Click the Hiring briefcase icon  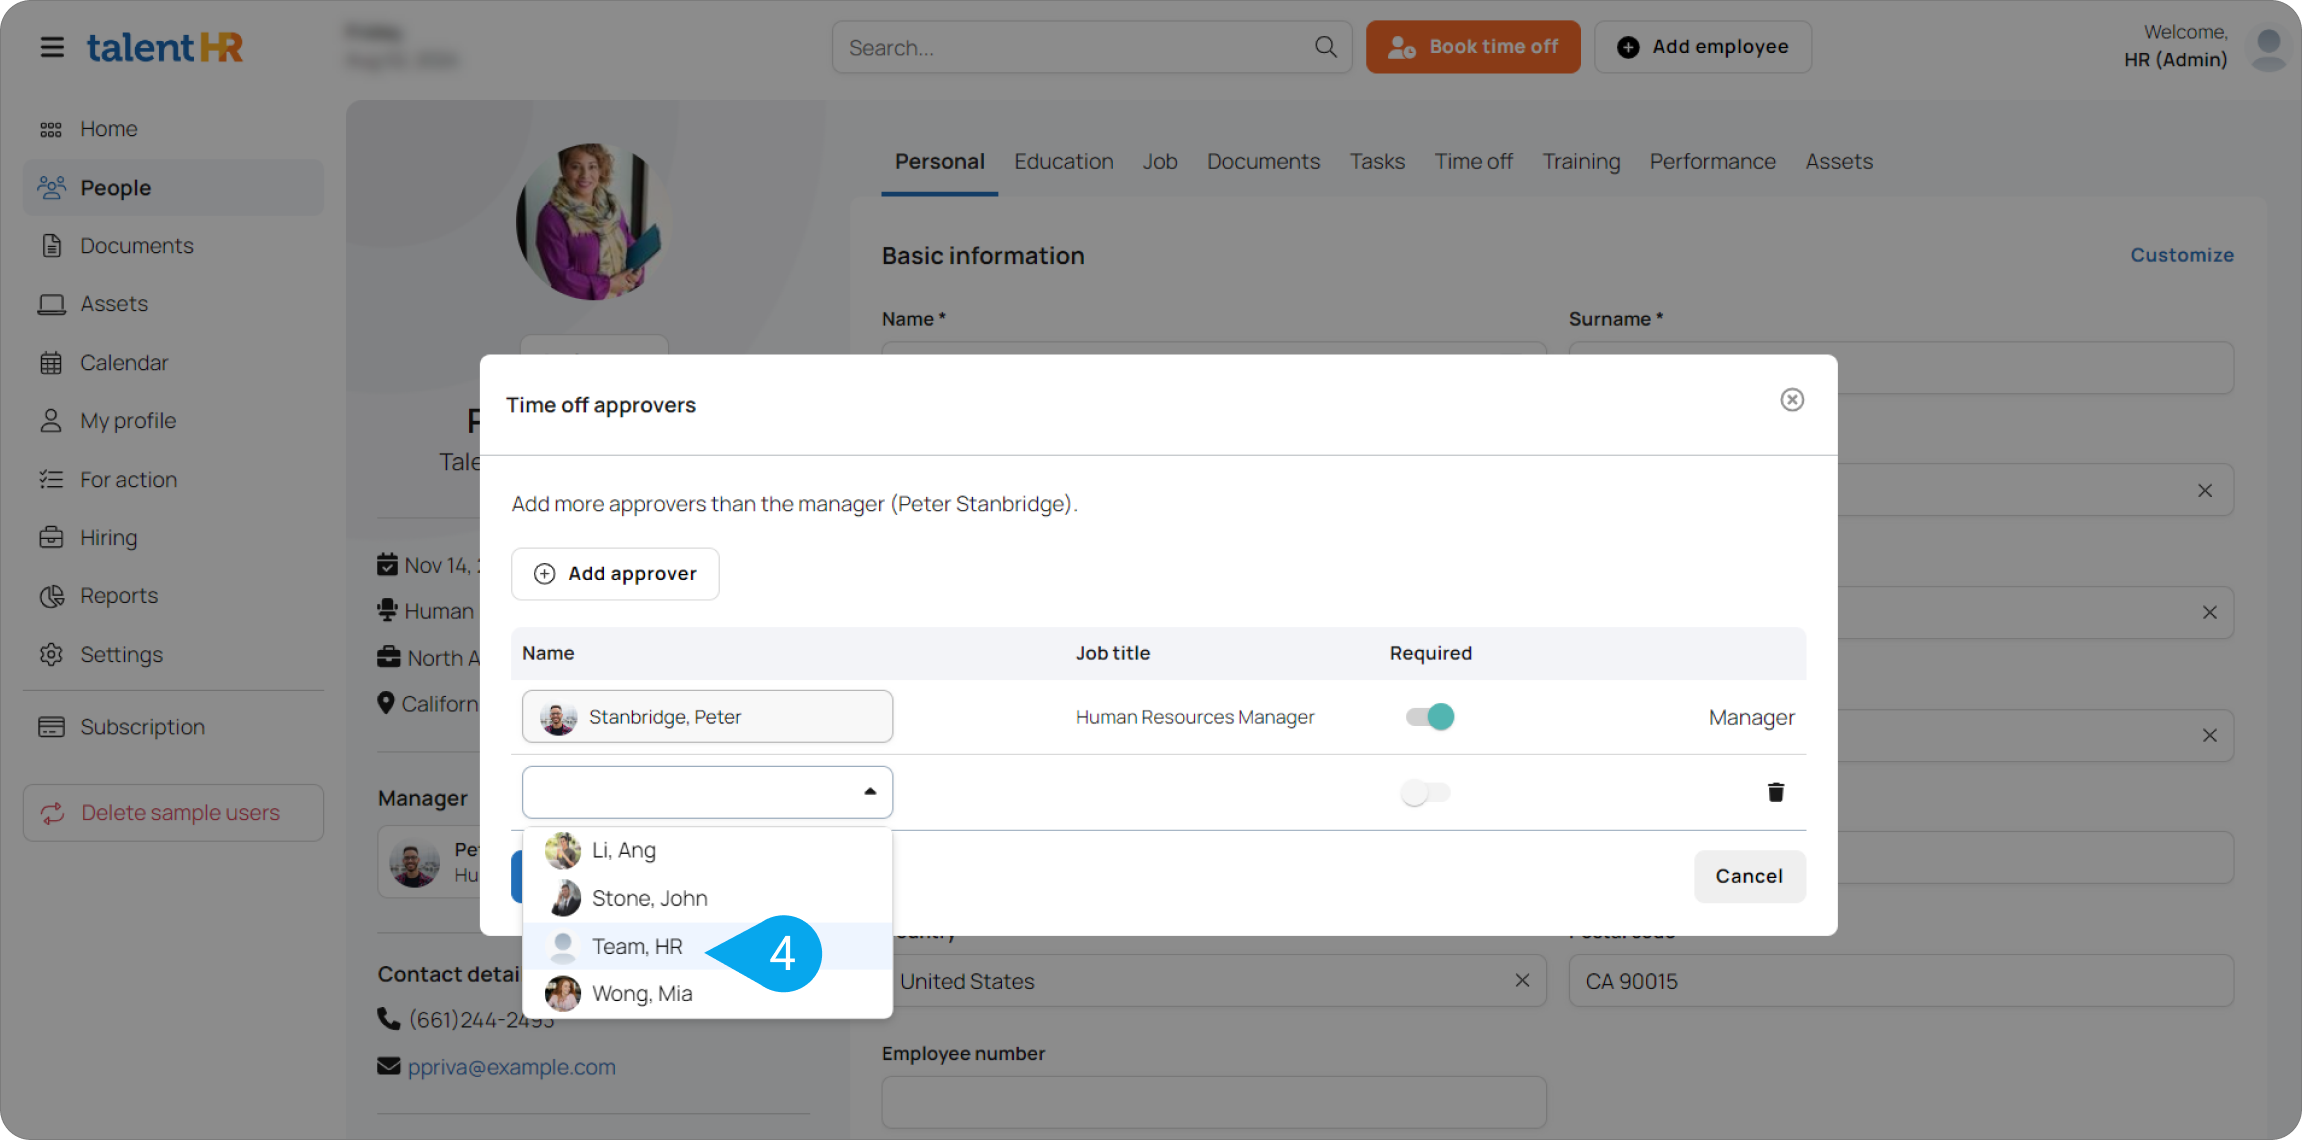[51, 537]
